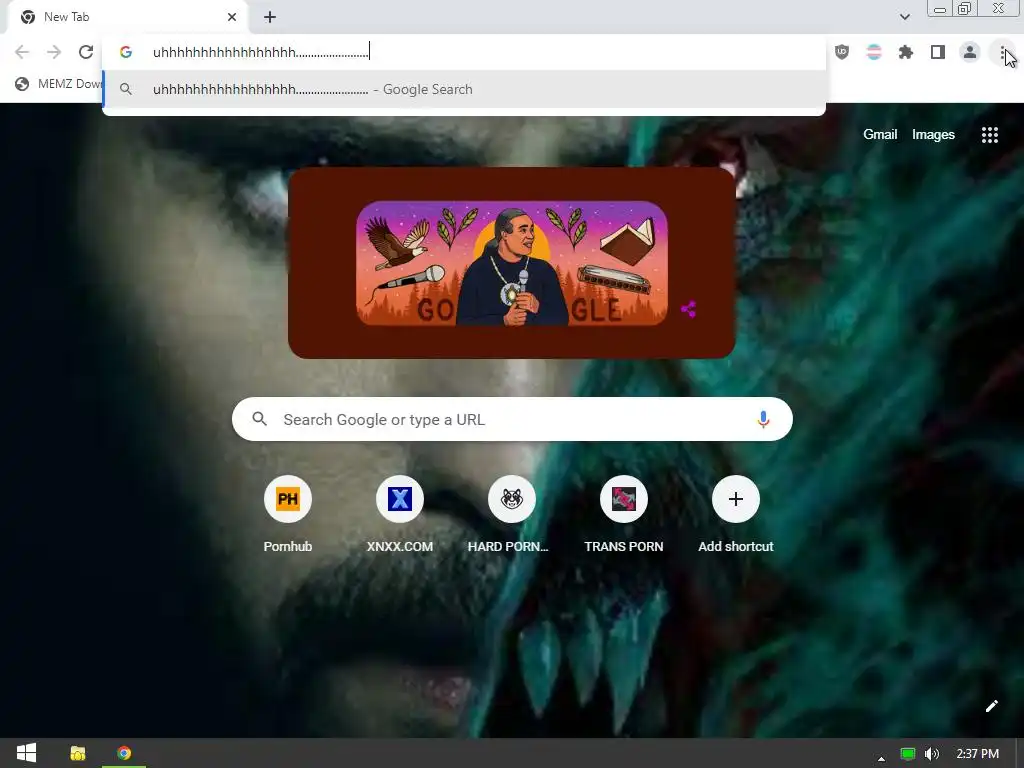Expand the tab search chevron
1024x768 pixels.
[x=904, y=17]
